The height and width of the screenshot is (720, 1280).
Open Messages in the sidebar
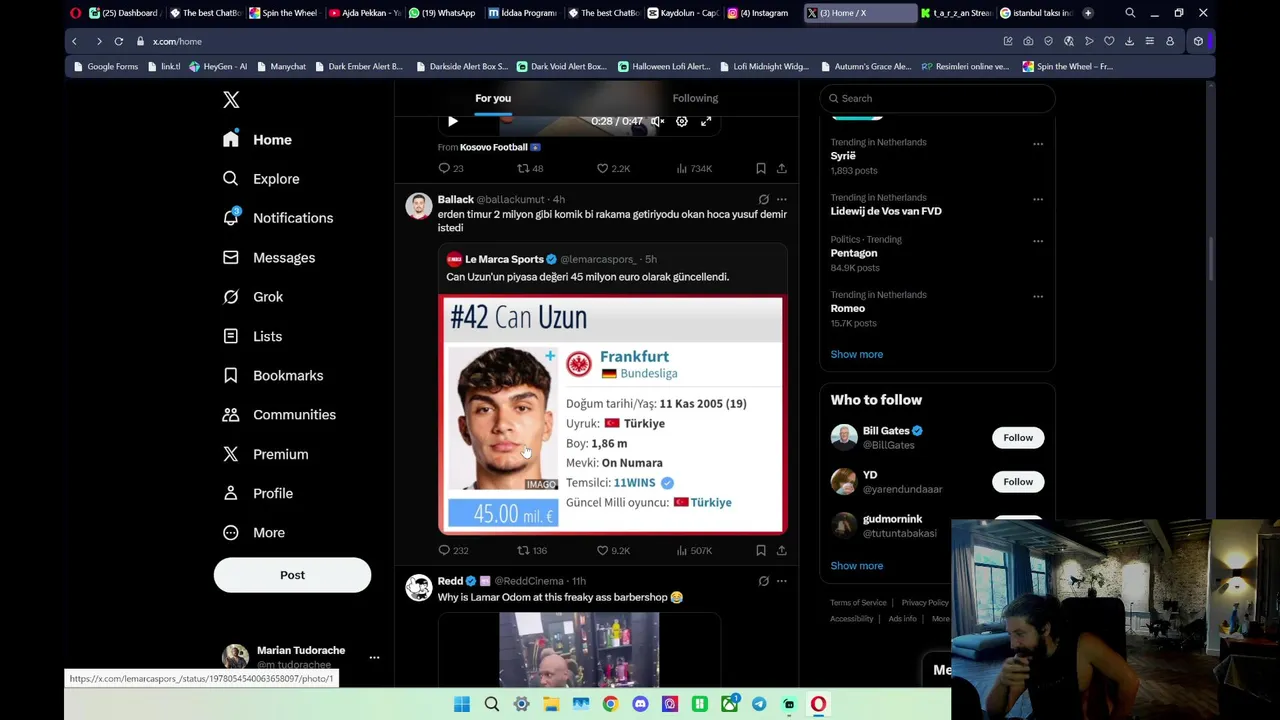coord(269,258)
